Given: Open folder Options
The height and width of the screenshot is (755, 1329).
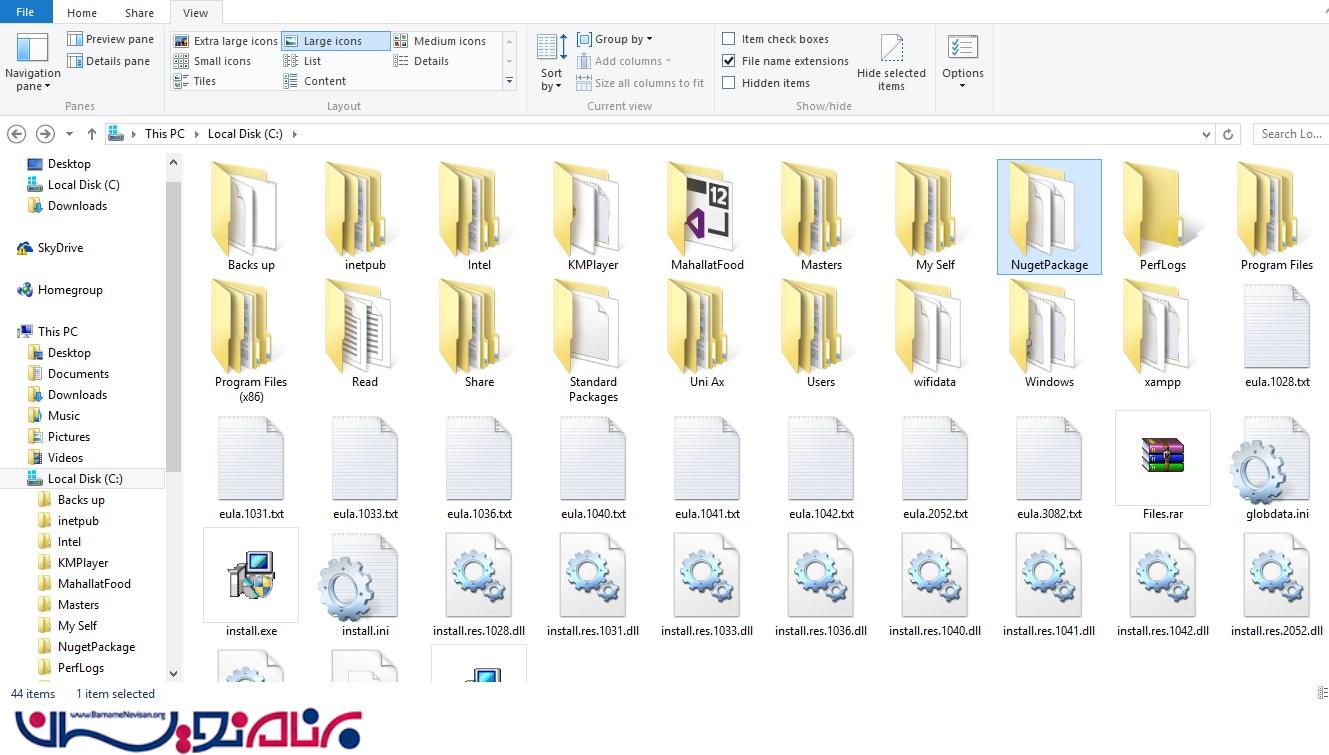Looking at the screenshot, I should [963, 63].
